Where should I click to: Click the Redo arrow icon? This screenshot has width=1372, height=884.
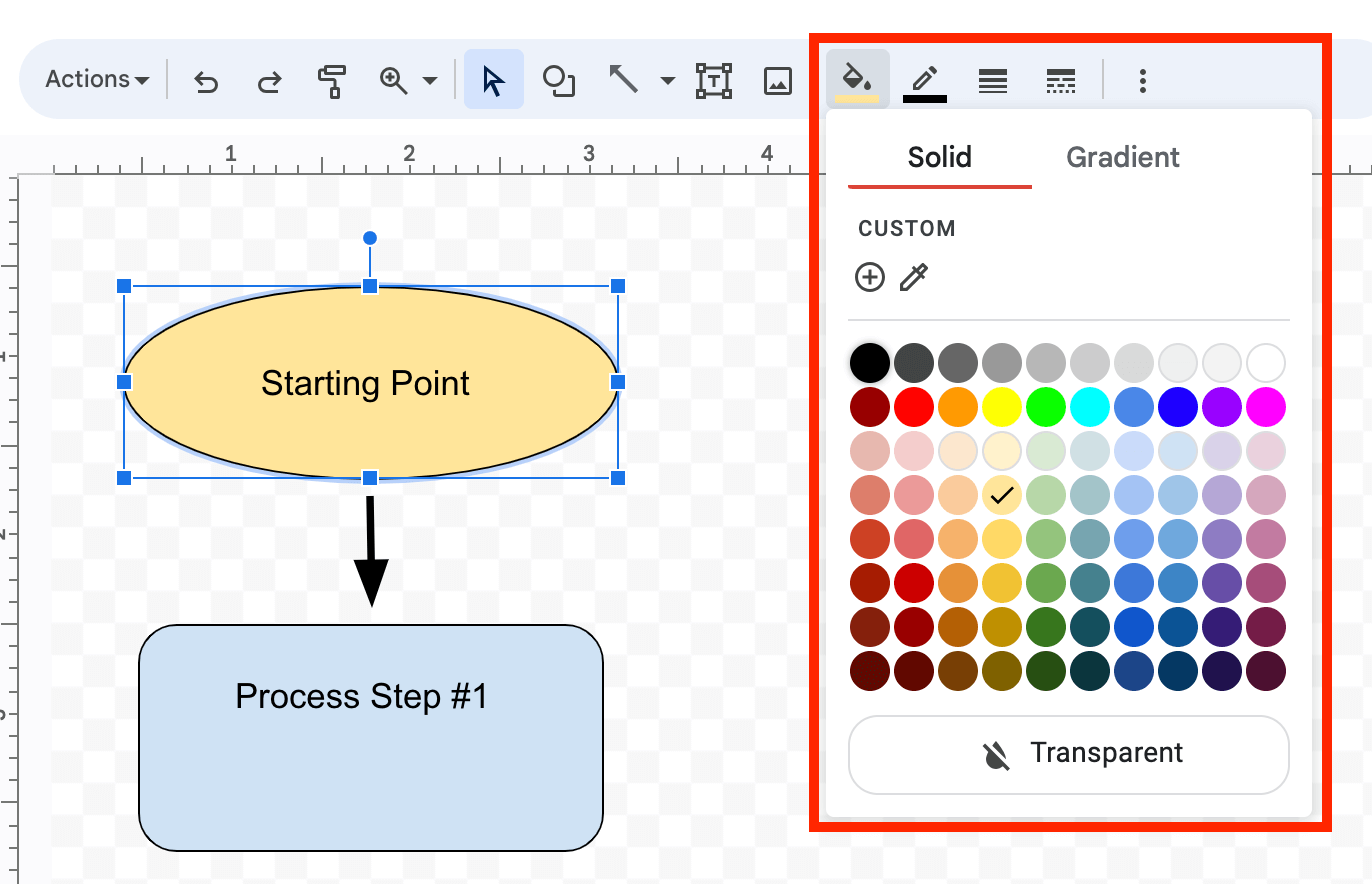click(x=269, y=80)
